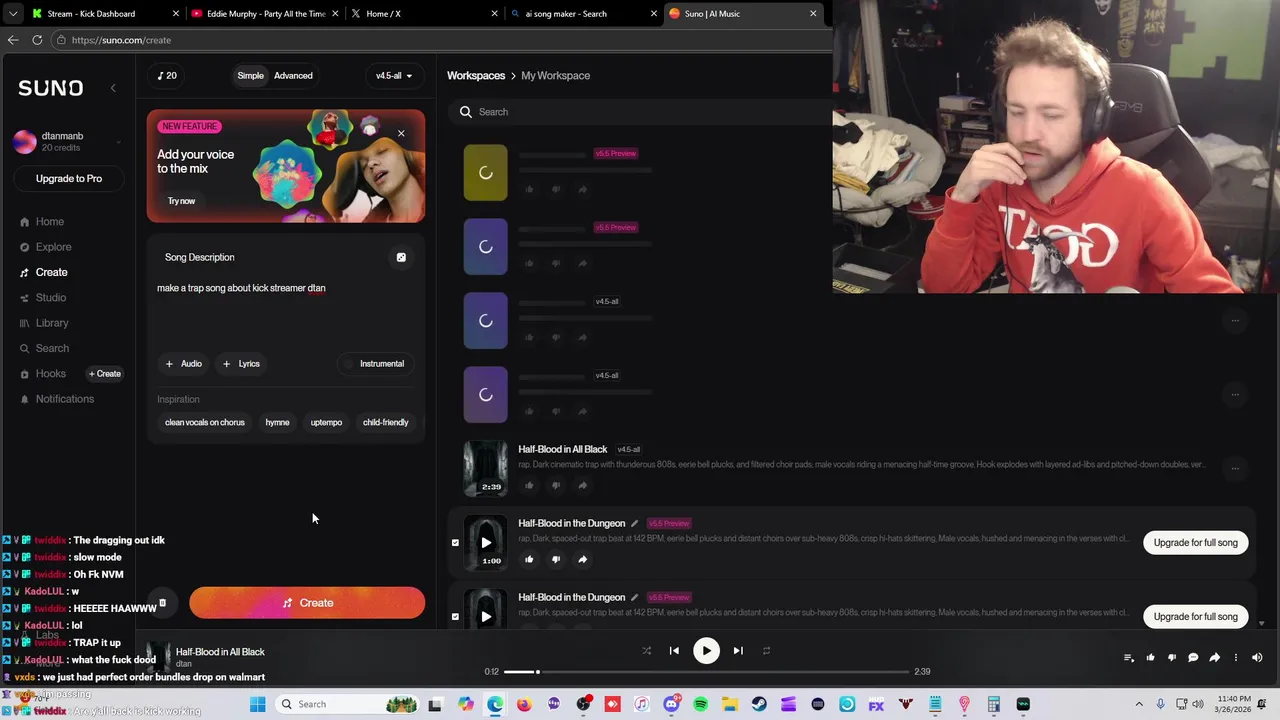Add the 'uptempo' inspiration tag
Viewport: 1280px width, 720px height.
coord(326,422)
